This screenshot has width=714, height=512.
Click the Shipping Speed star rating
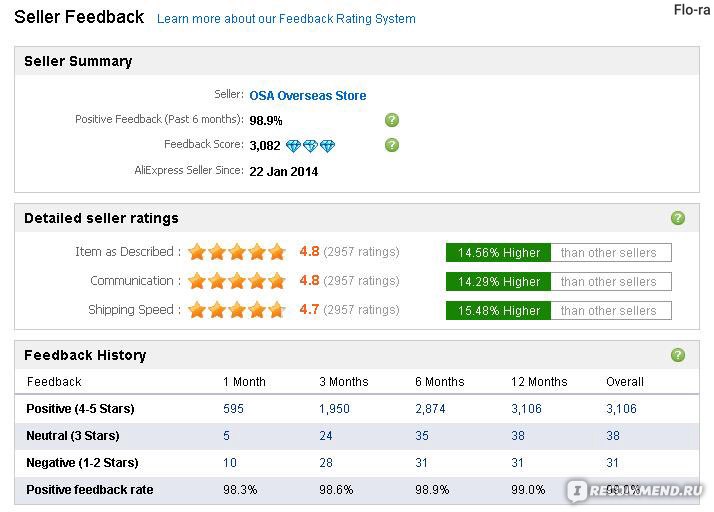[237, 310]
